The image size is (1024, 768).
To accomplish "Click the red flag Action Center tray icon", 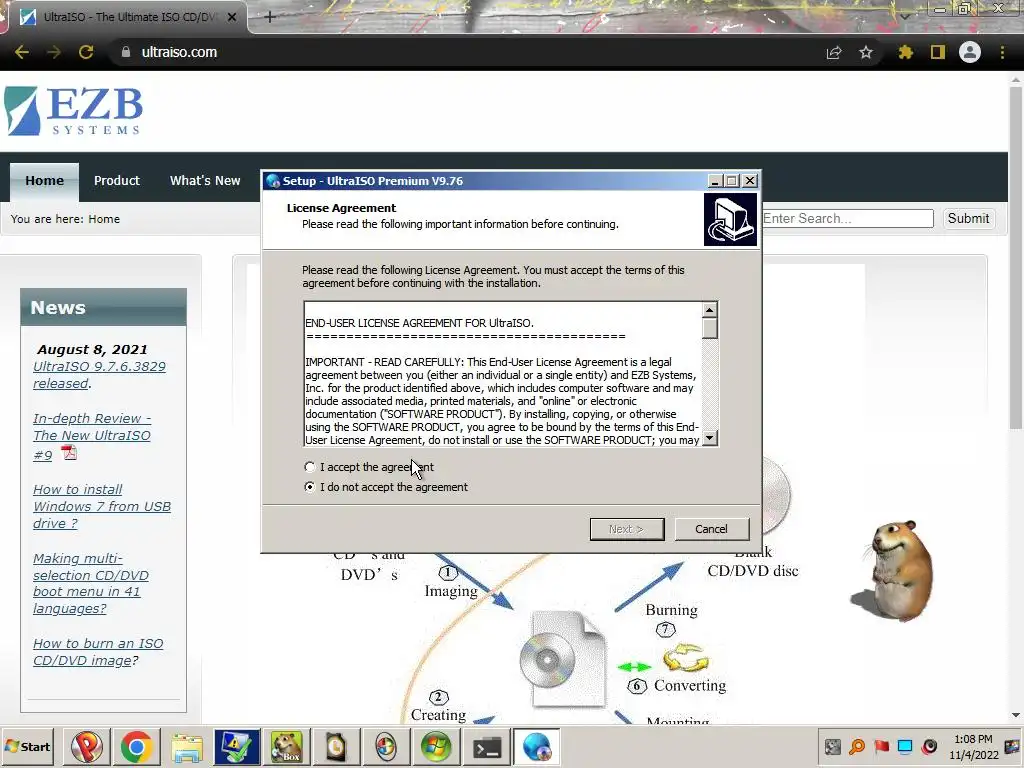I will 881,746.
